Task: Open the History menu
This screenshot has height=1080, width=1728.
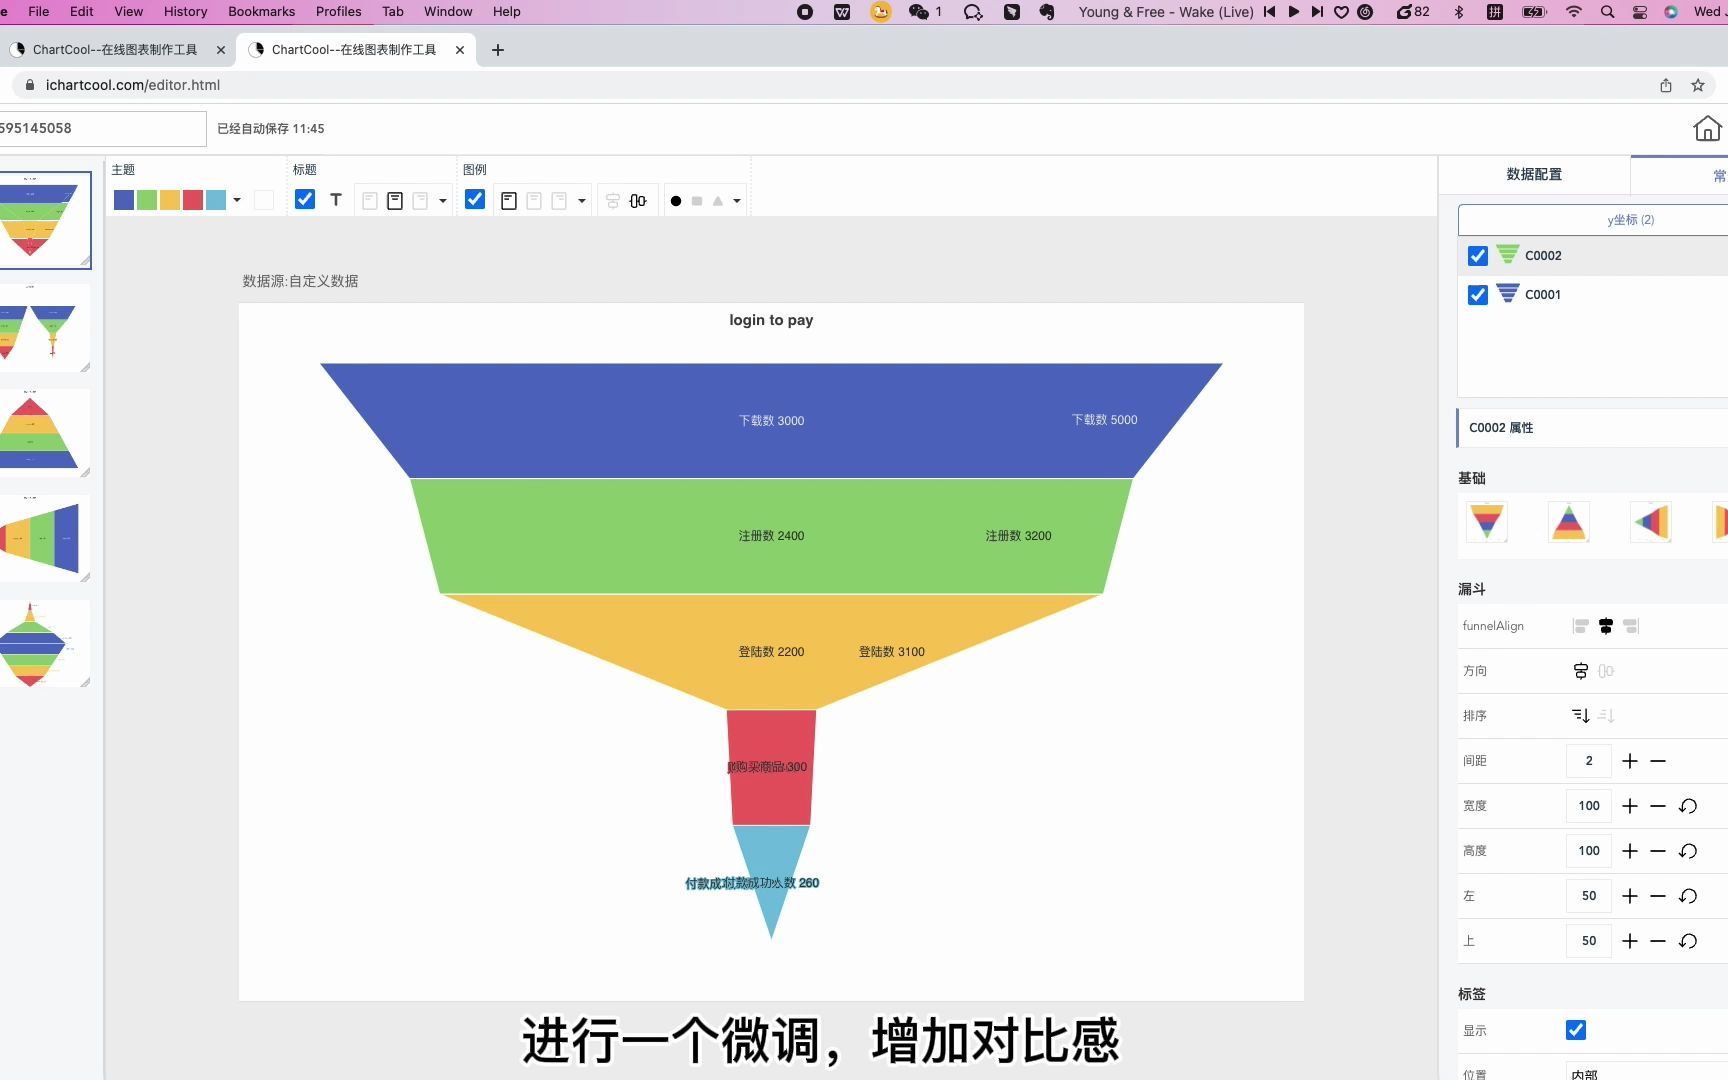Action: (x=185, y=12)
